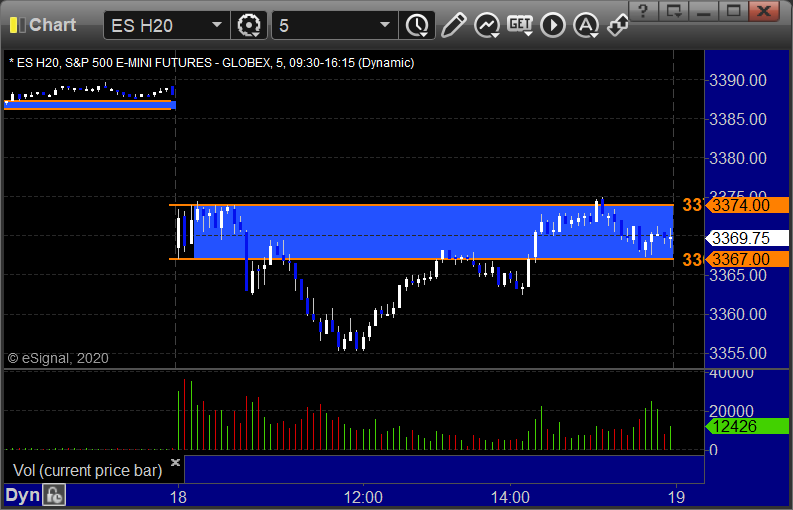
Task: Click the Dyn scaling label
Action: click(x=22, y=495)
